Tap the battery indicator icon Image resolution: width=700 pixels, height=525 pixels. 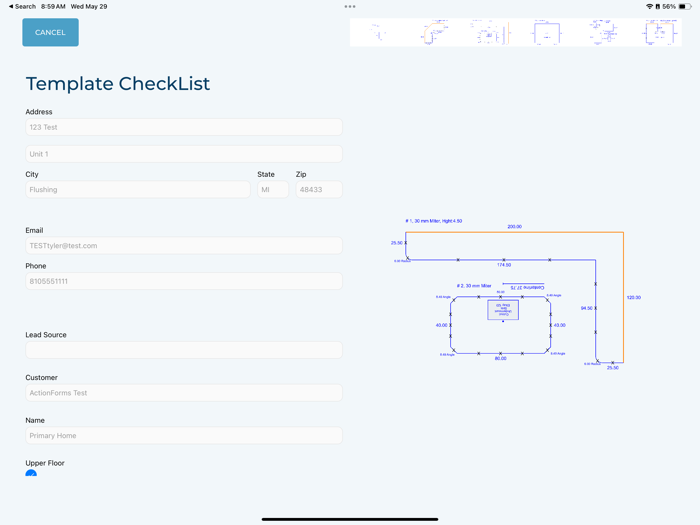pos(685,6)
